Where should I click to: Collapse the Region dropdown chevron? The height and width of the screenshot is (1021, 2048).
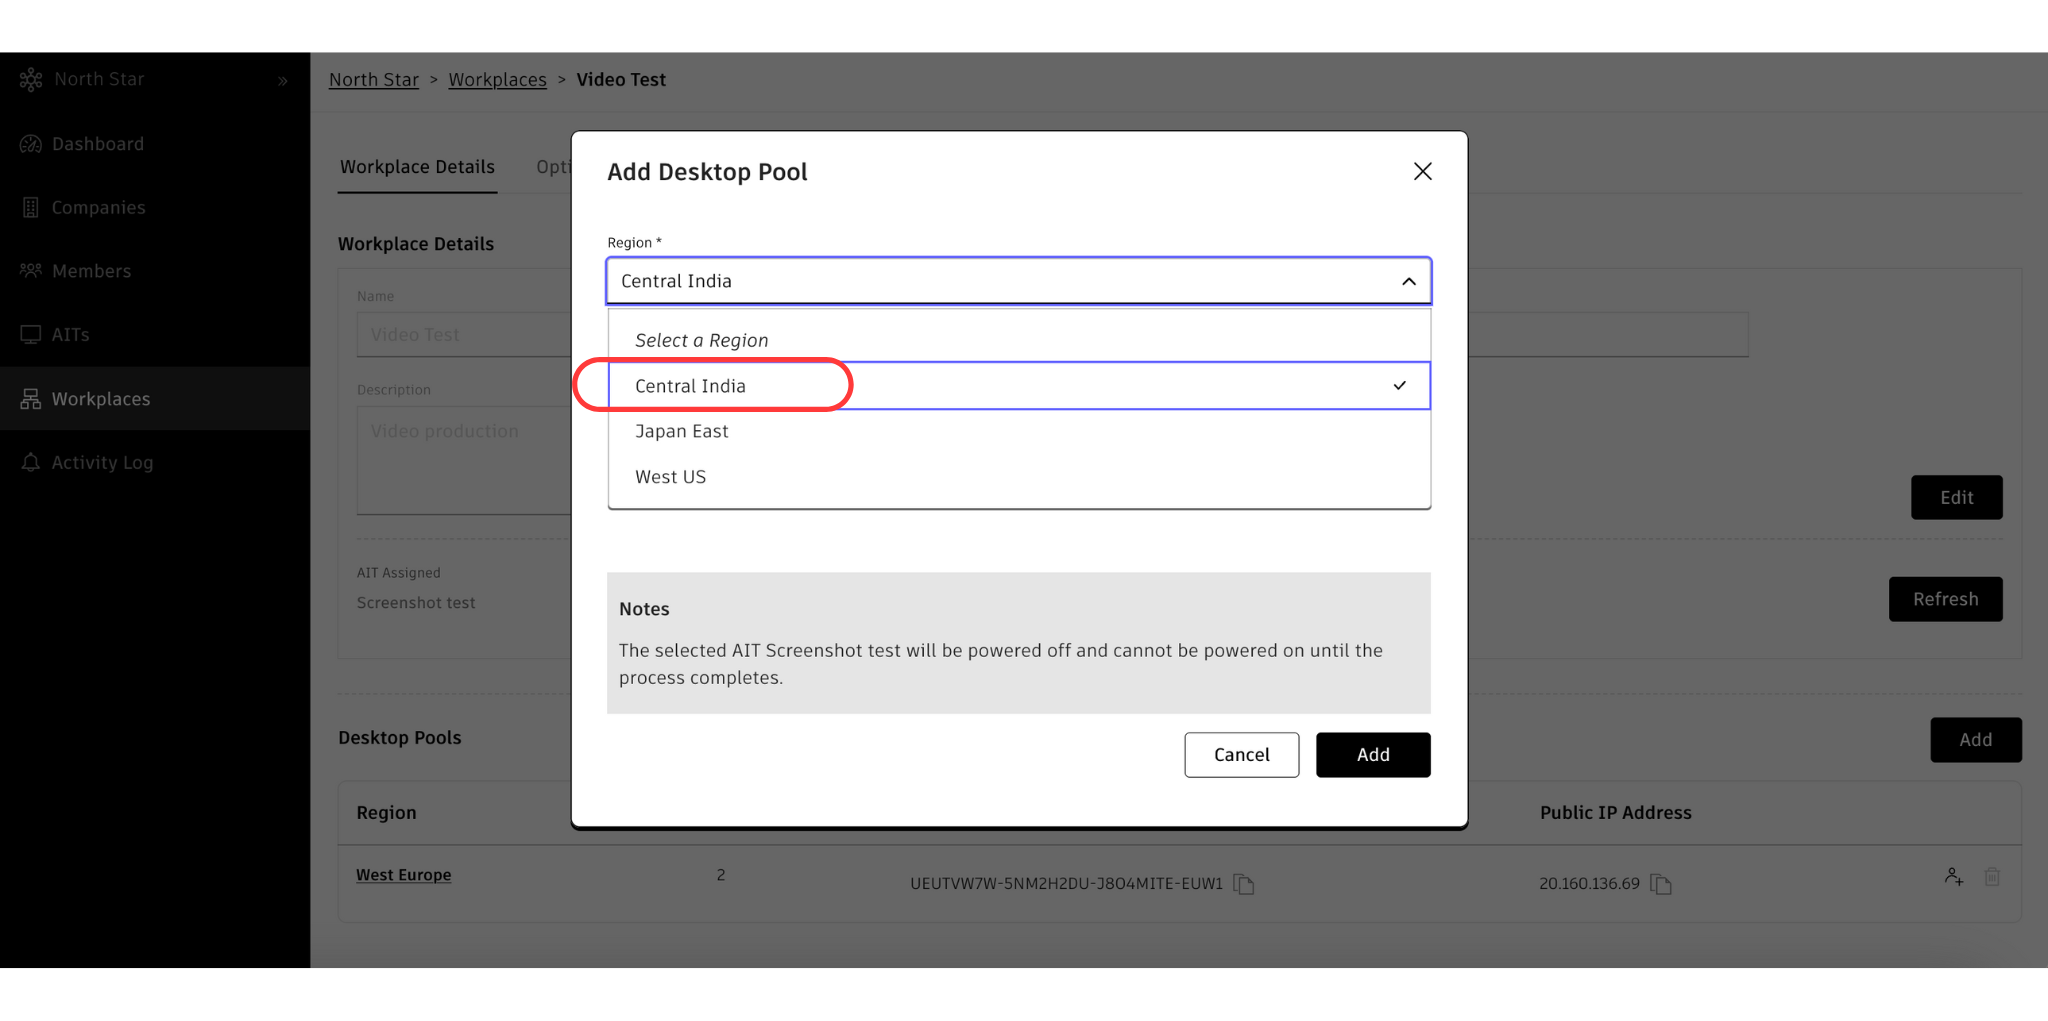pos(1408,282)
